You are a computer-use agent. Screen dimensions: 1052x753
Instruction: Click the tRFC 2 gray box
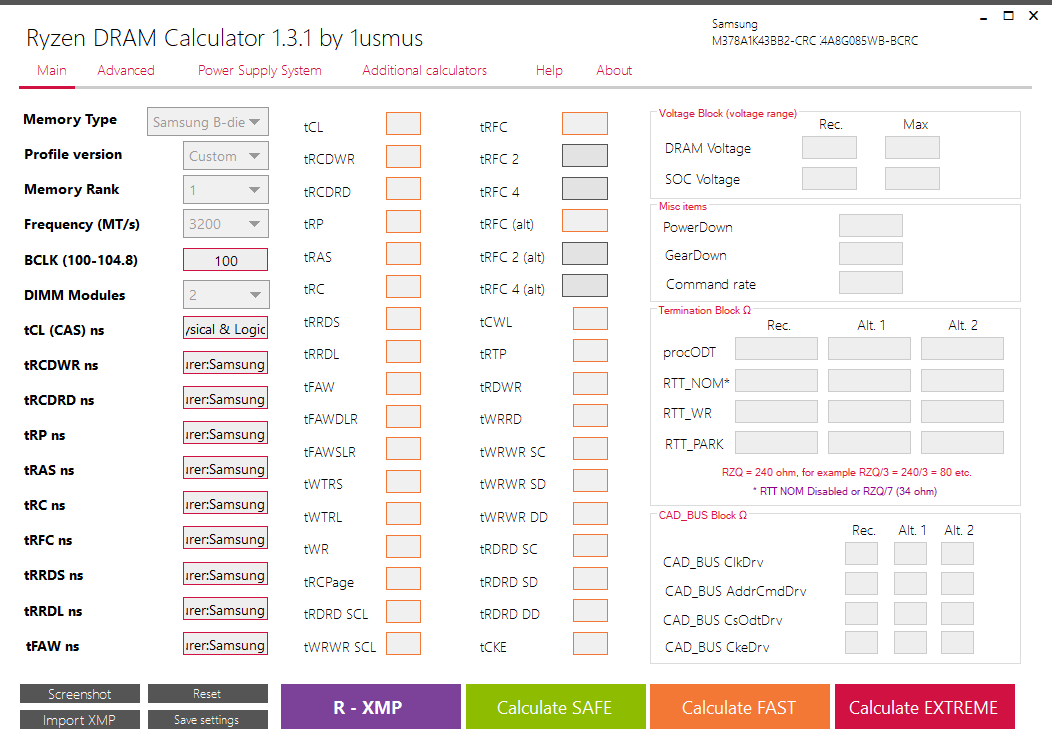(584, 156)
